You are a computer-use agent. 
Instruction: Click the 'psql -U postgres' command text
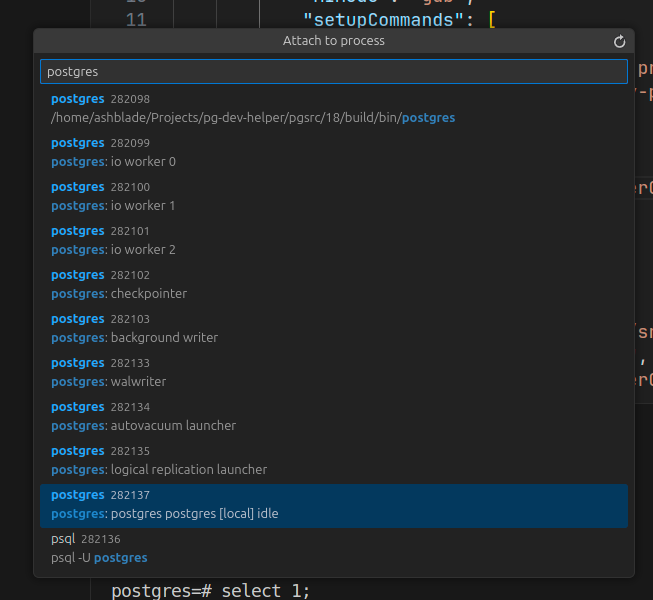point(99,558)
